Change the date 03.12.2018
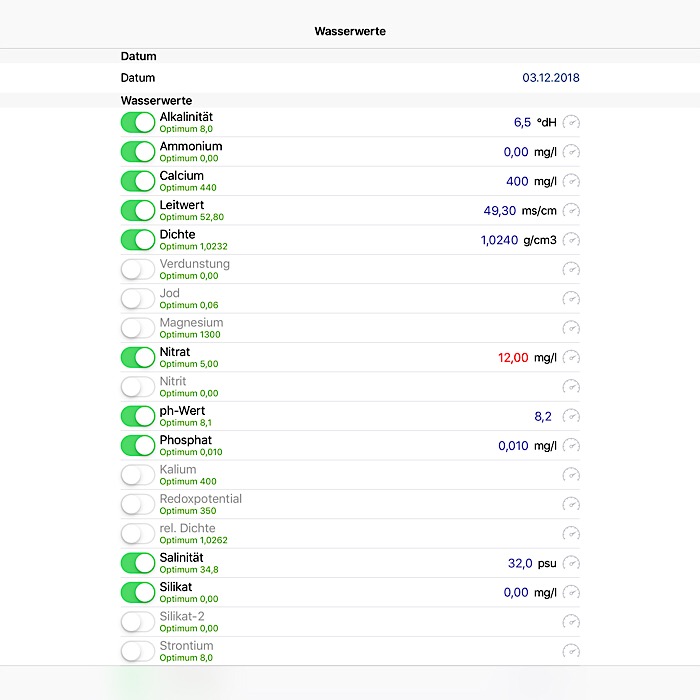Viewport: 700px width, 700px height. (x=550, y=78)
